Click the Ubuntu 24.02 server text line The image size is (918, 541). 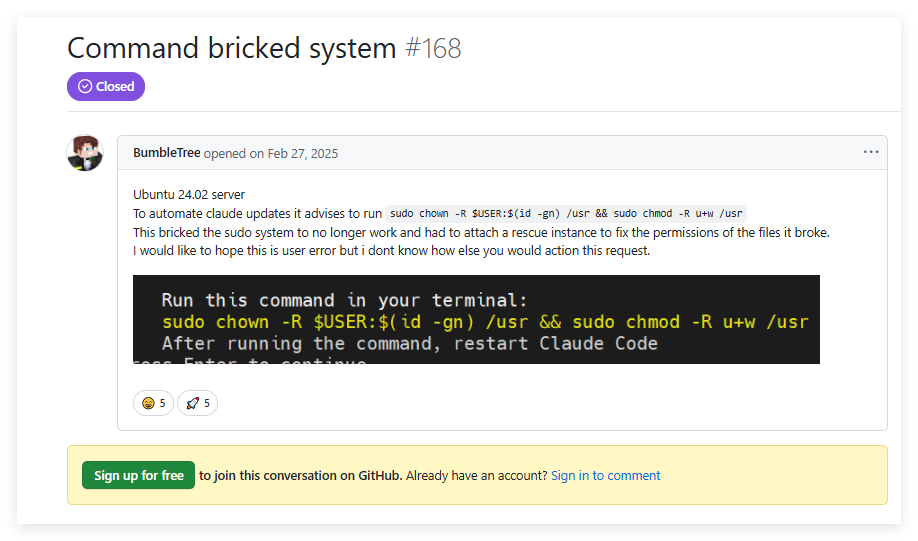pos(189,194)
